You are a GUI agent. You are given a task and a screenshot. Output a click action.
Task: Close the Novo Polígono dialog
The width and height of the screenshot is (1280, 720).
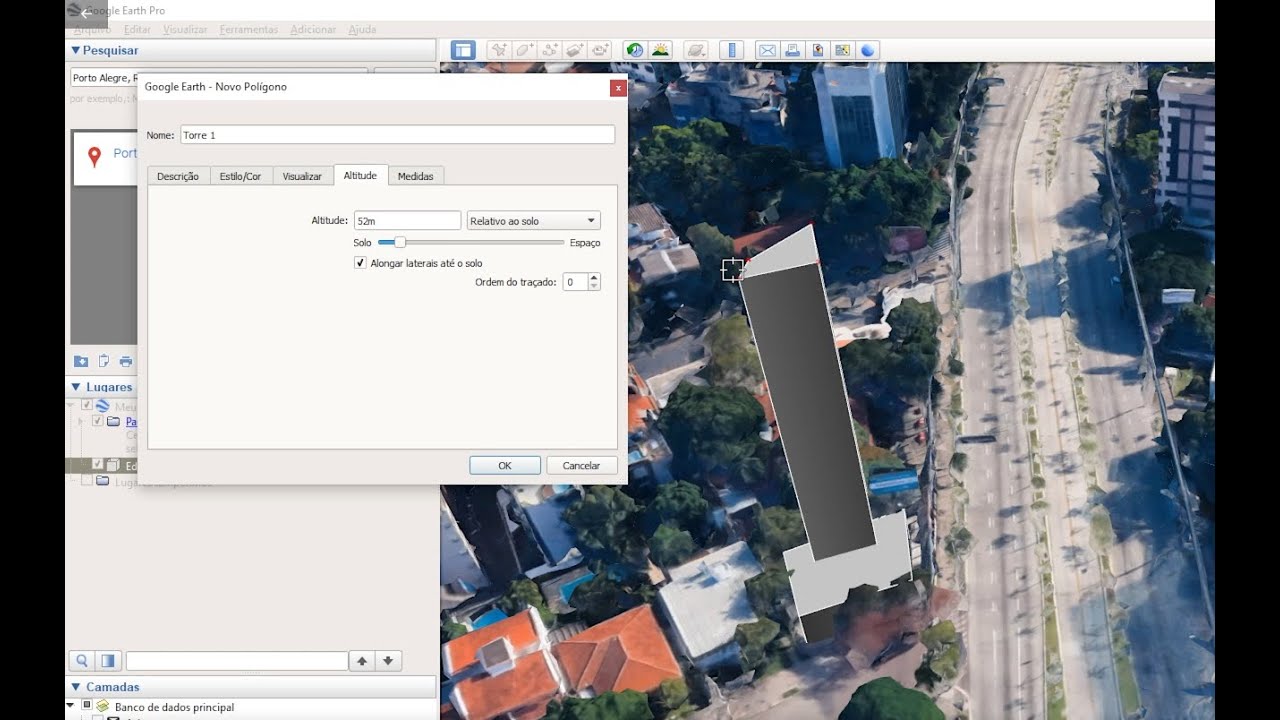click(x=618, y=87)
